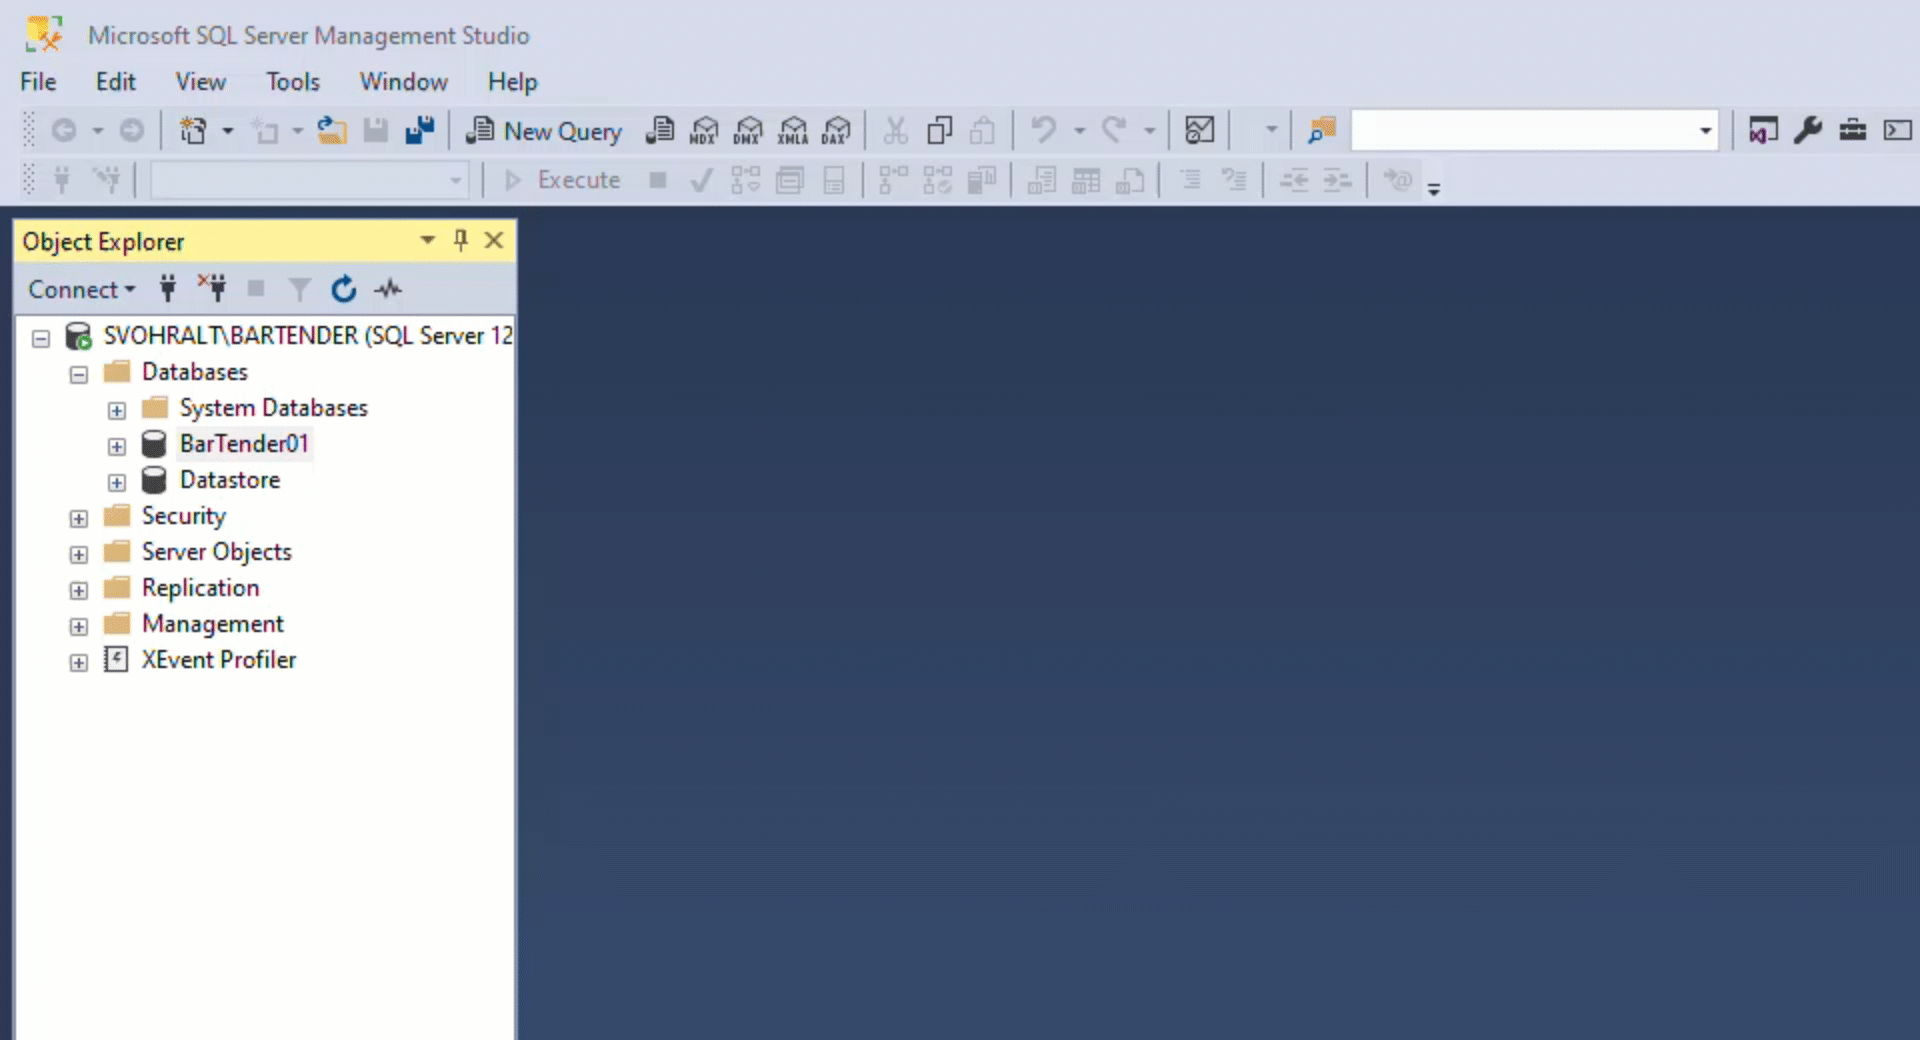Open the toolbar options overflow arrow

coord(1434,188)
